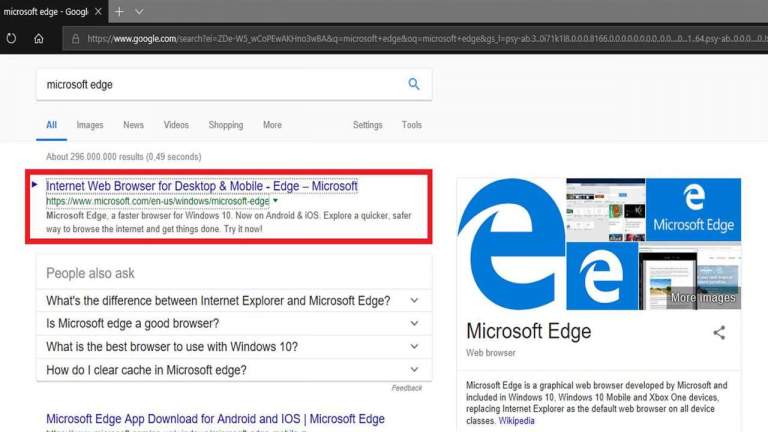Click the browser refresh icon
This screenshot has height=432, width=768.
click(x=11, y=38)
